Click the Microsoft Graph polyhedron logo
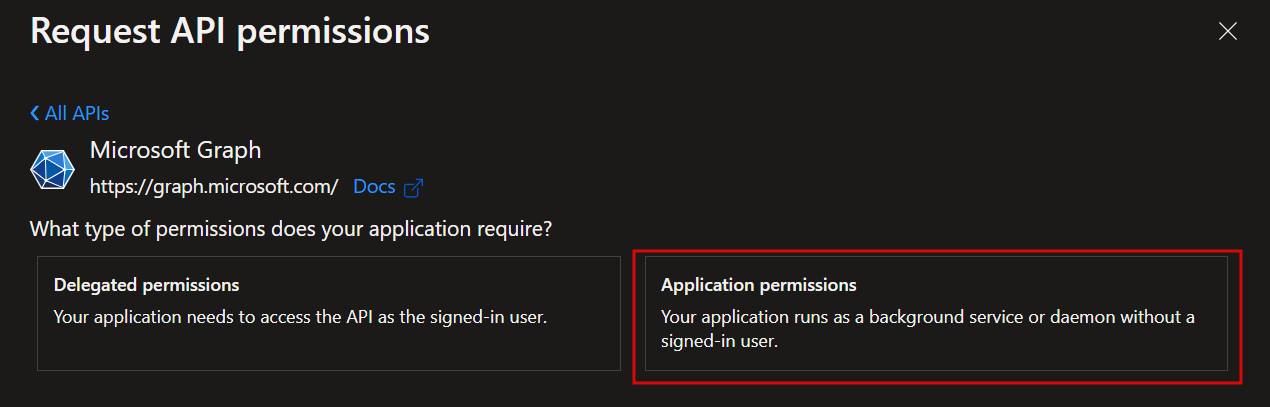This screenshot has width=1270, height=407. (x=52, y=168)
